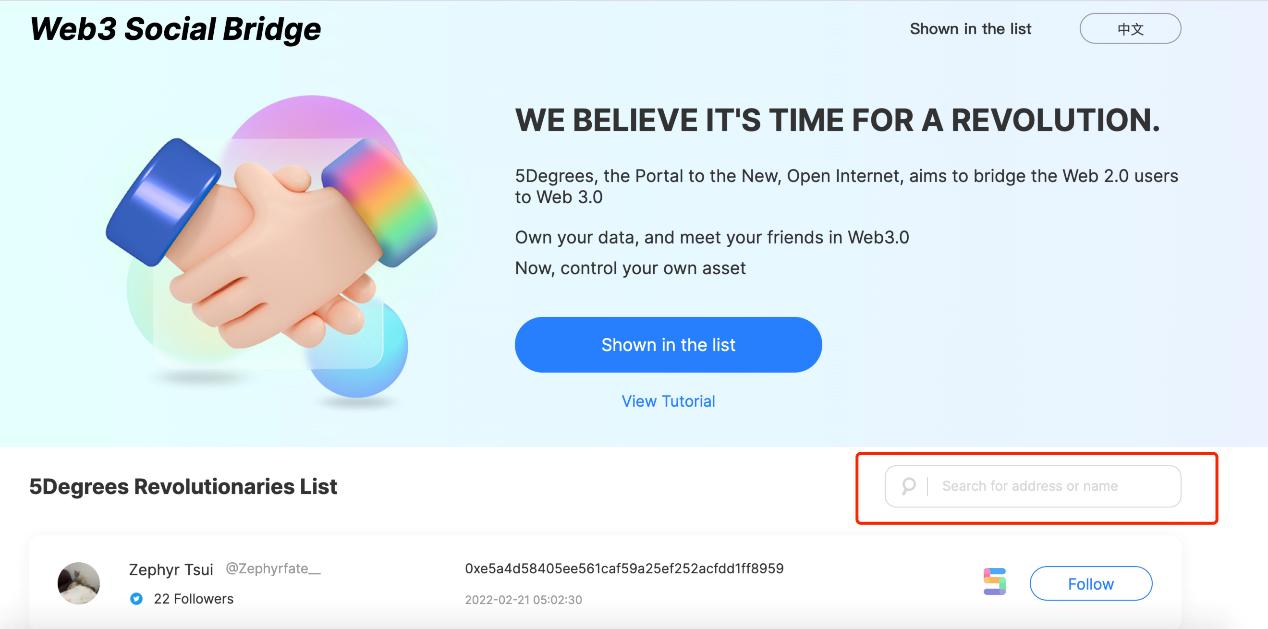View the 22 Followers count
1268x629 pixels.
(x=193, y=599)
